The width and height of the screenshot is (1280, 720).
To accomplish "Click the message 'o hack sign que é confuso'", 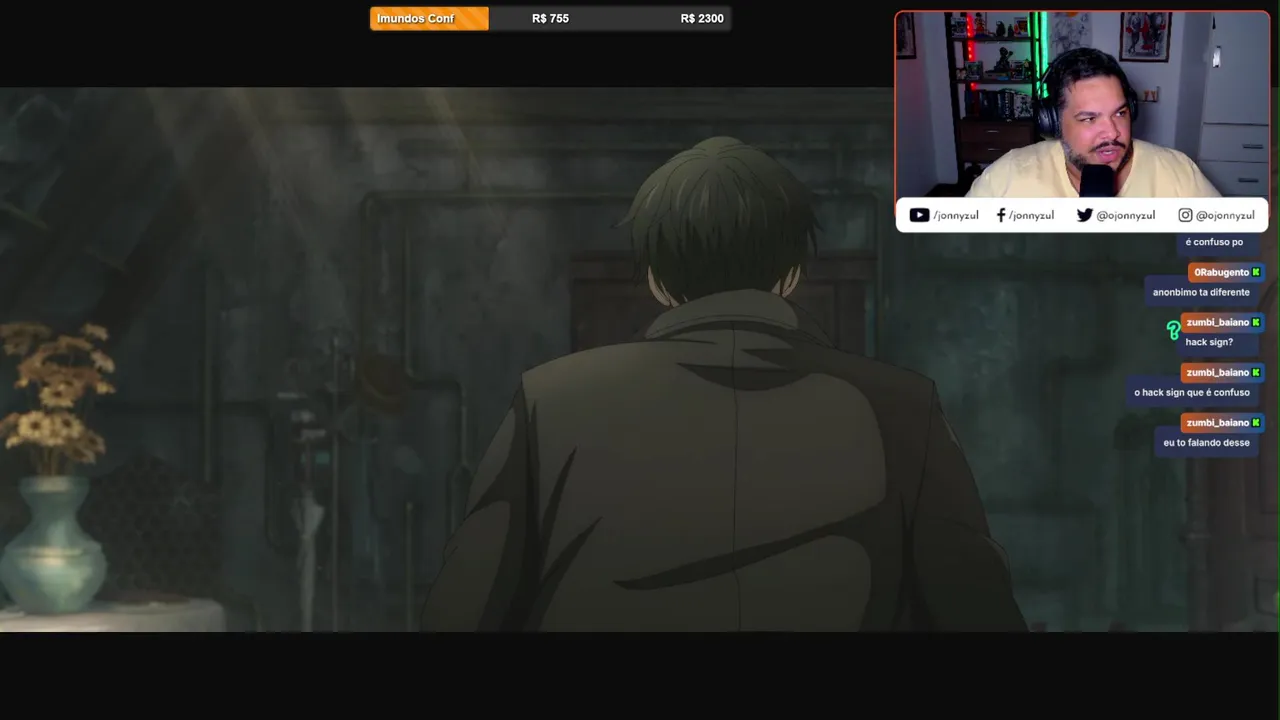I will pyautogui.click(x=1192, y=392).
